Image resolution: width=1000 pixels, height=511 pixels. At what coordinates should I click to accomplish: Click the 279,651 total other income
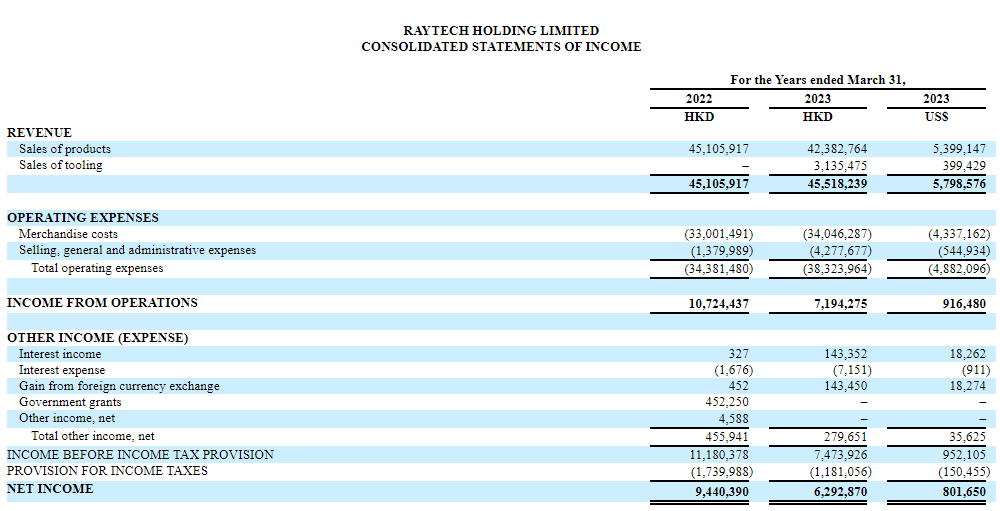844,437
